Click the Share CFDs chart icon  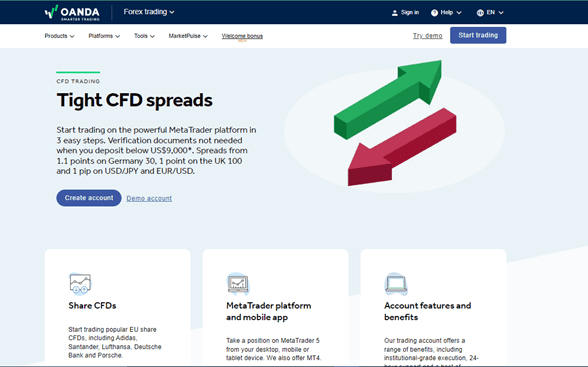[80, 283]
